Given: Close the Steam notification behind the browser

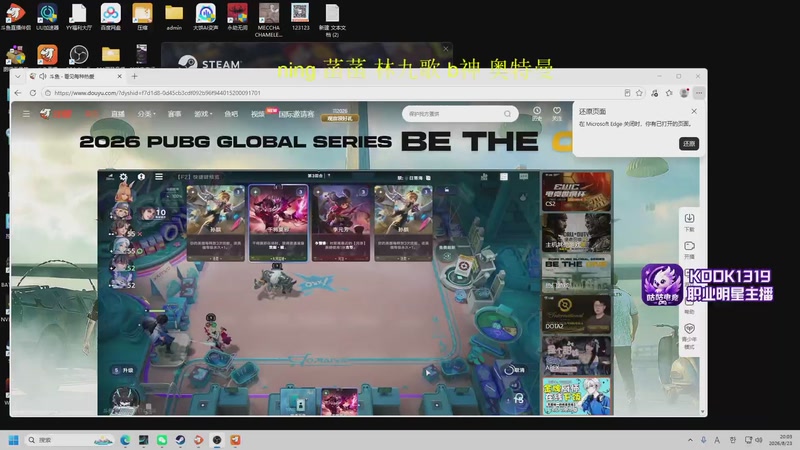Looking at the screenshot, I should [445, 49].
